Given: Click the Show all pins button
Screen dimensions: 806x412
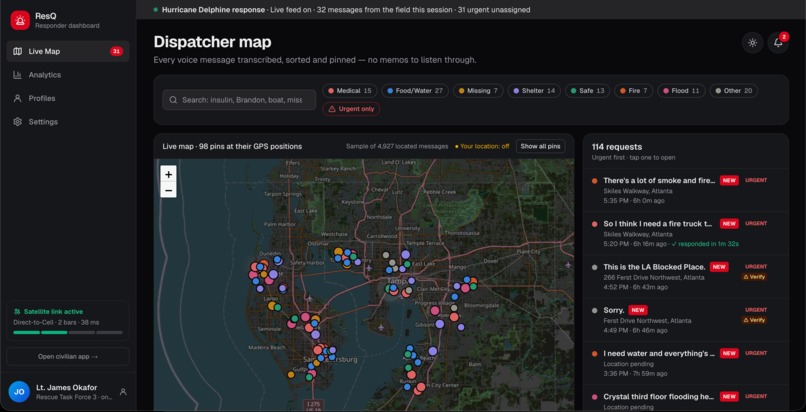Looking at the screenshot, I should [540, 146].
